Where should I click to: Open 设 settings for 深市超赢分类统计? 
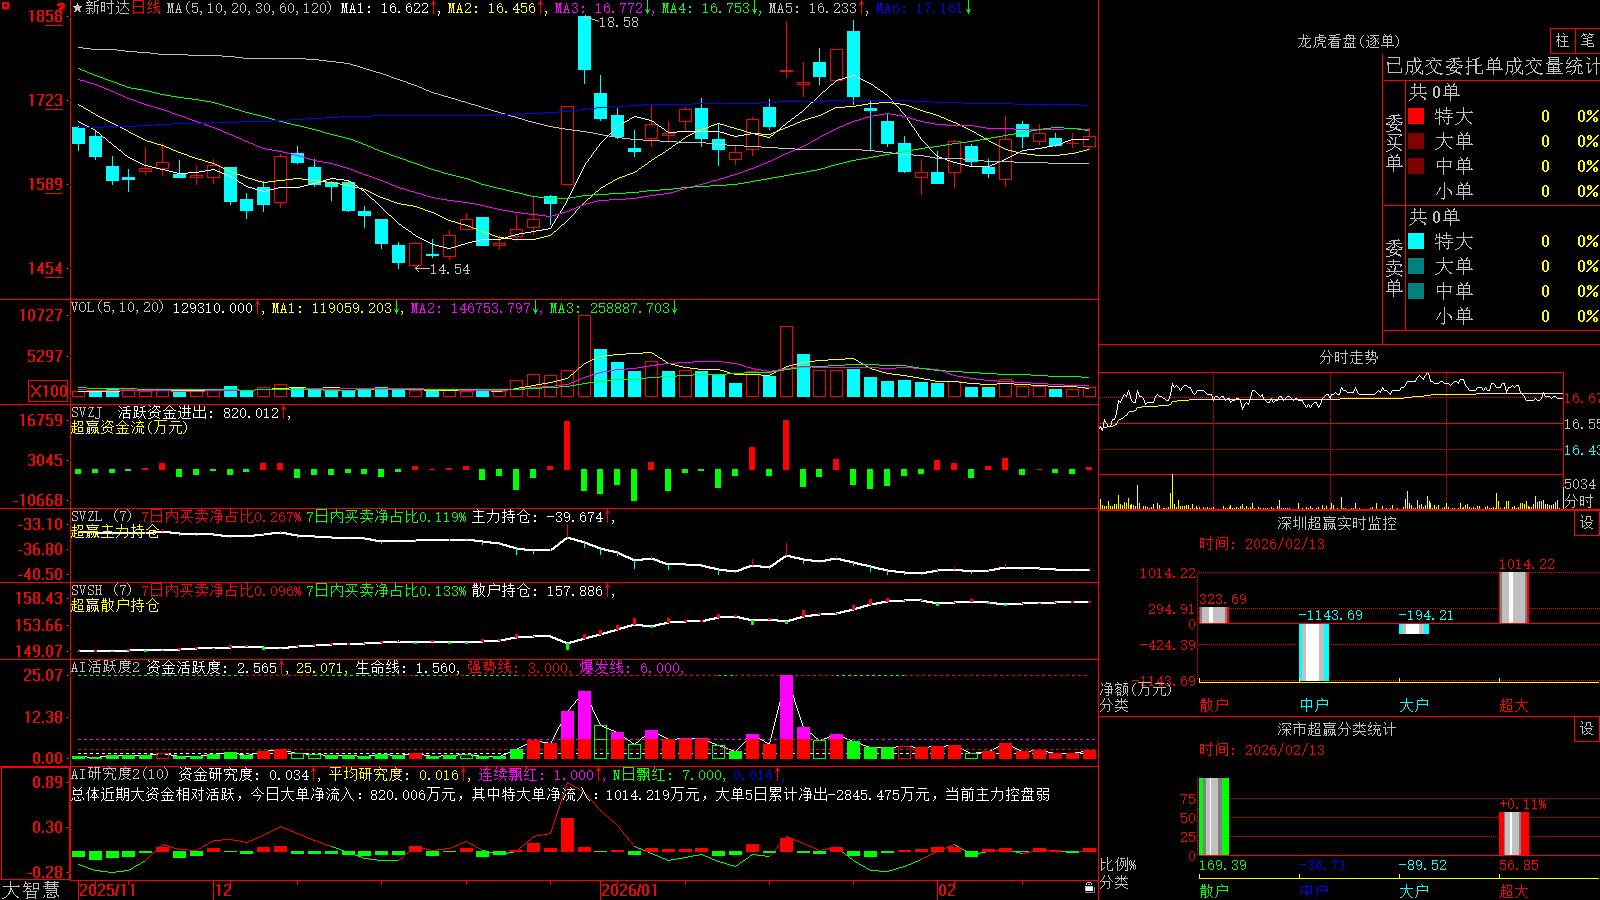(x=1587, y=729)
